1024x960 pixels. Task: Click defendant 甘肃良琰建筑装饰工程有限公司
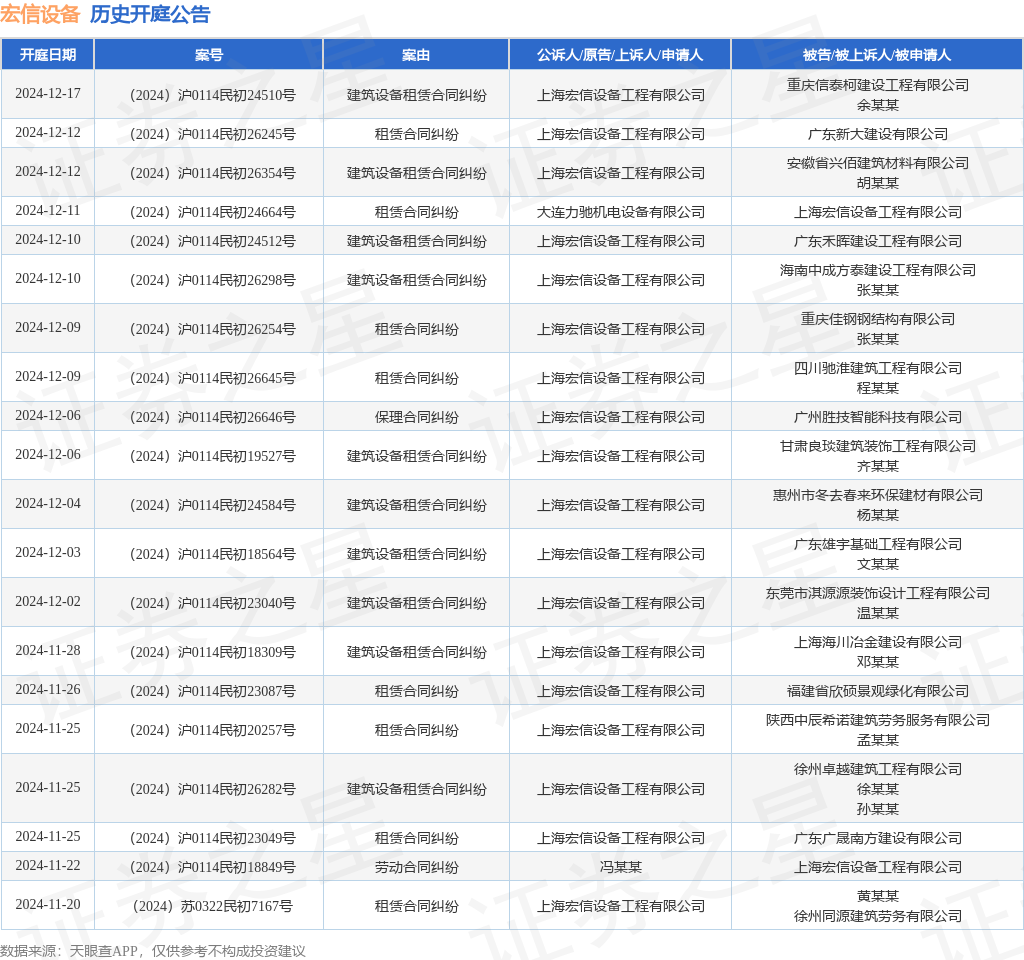coord(878,446)
